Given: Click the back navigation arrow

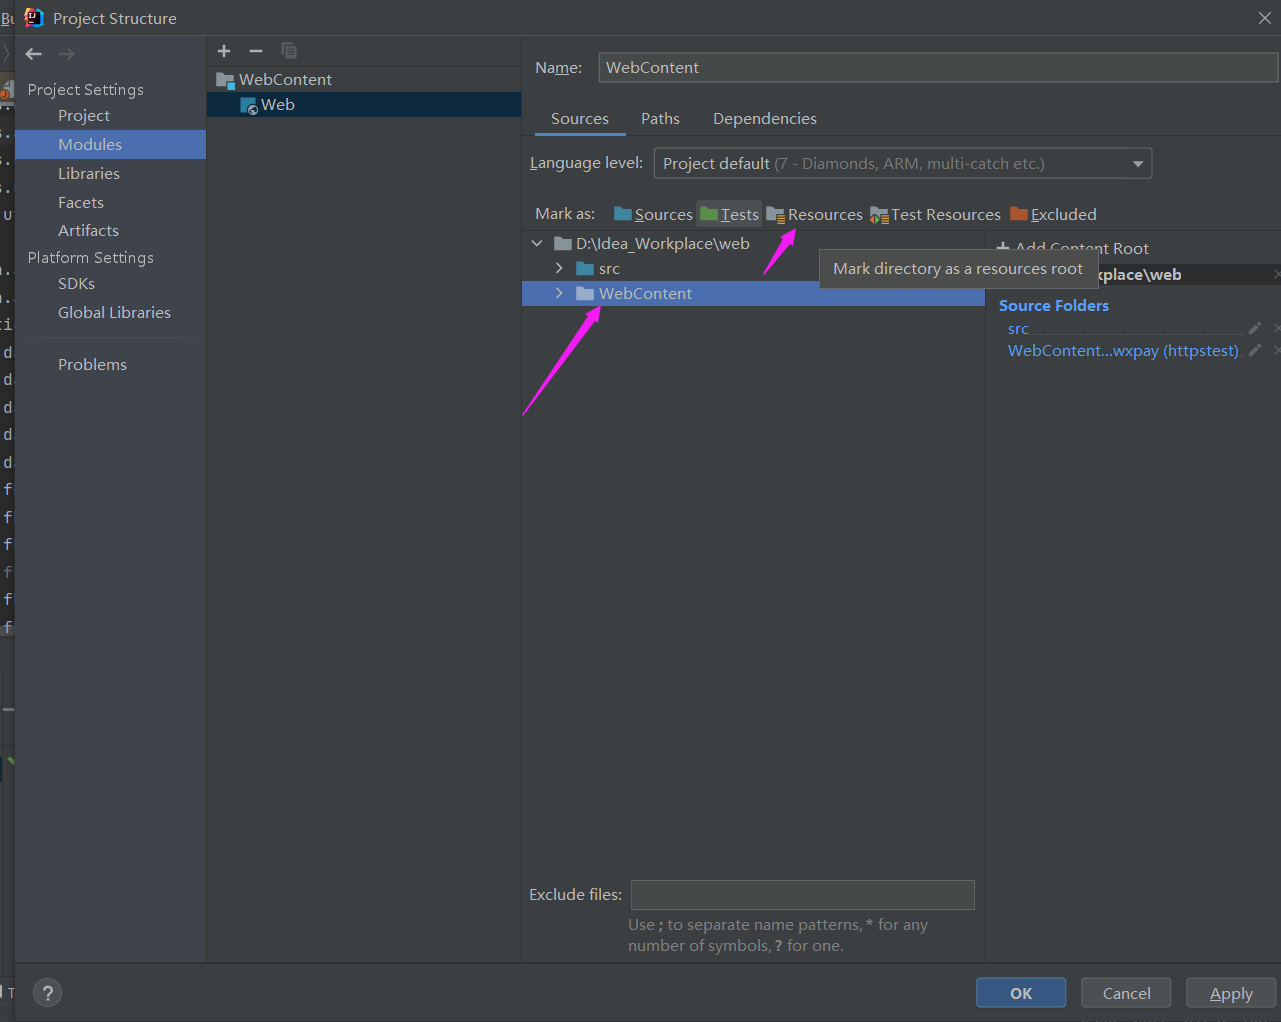Looking at the screenshot, I should pos(34,54).
